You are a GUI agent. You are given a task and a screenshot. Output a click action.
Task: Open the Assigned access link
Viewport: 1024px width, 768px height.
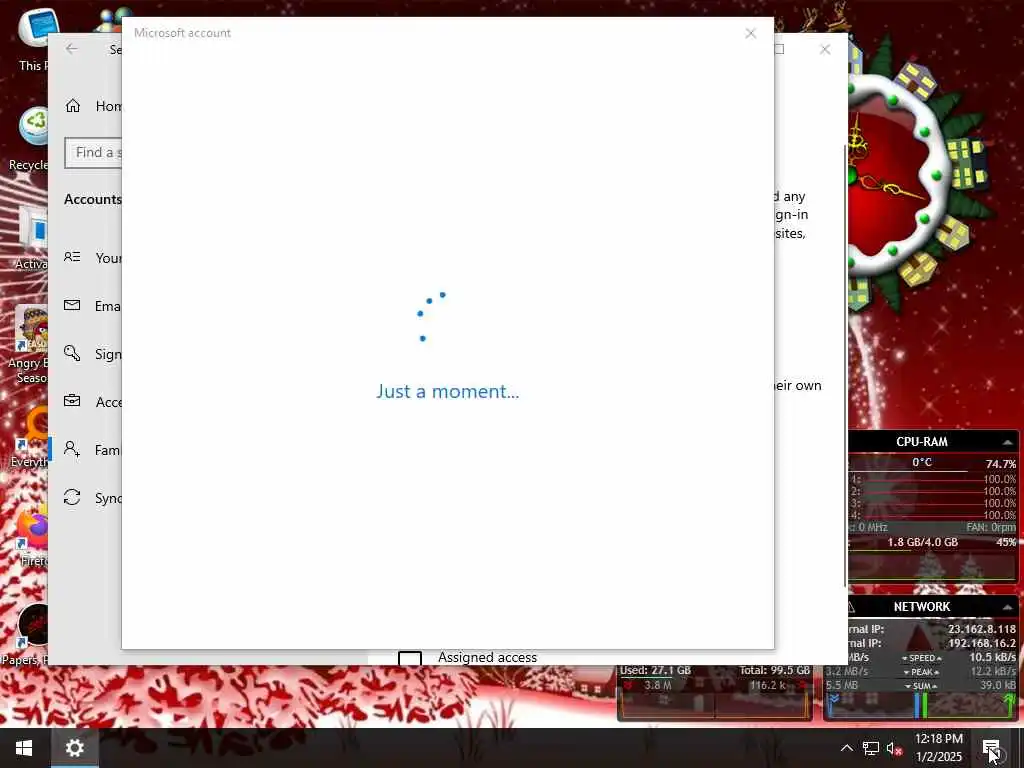click(x=487, y=657)
